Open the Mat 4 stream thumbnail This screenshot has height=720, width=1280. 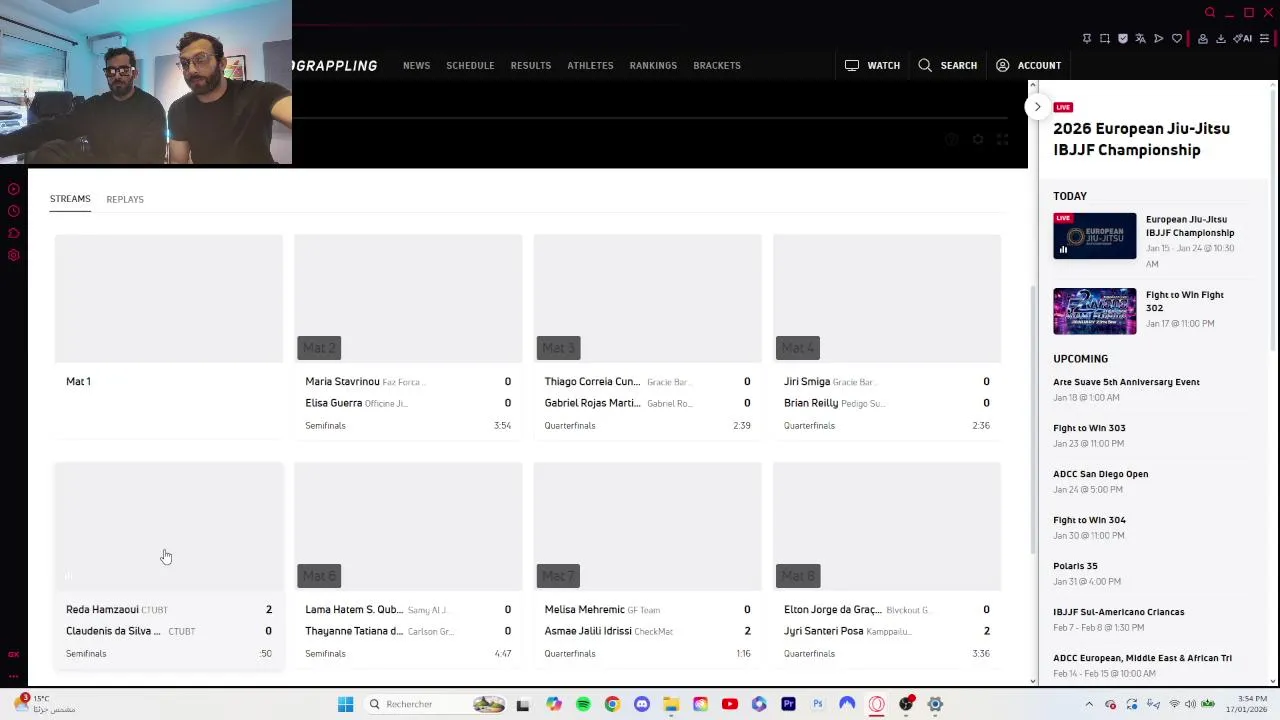[x=887, y=298]
